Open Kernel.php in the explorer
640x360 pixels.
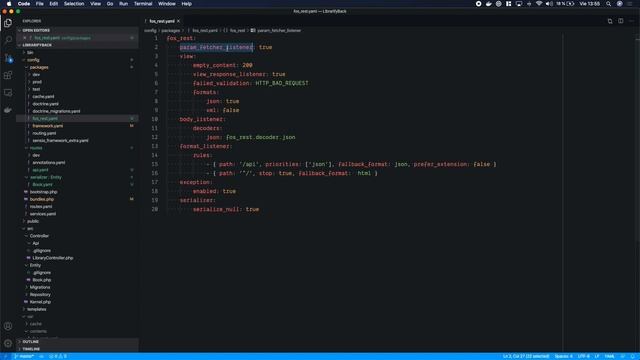[x=40, y=302]
